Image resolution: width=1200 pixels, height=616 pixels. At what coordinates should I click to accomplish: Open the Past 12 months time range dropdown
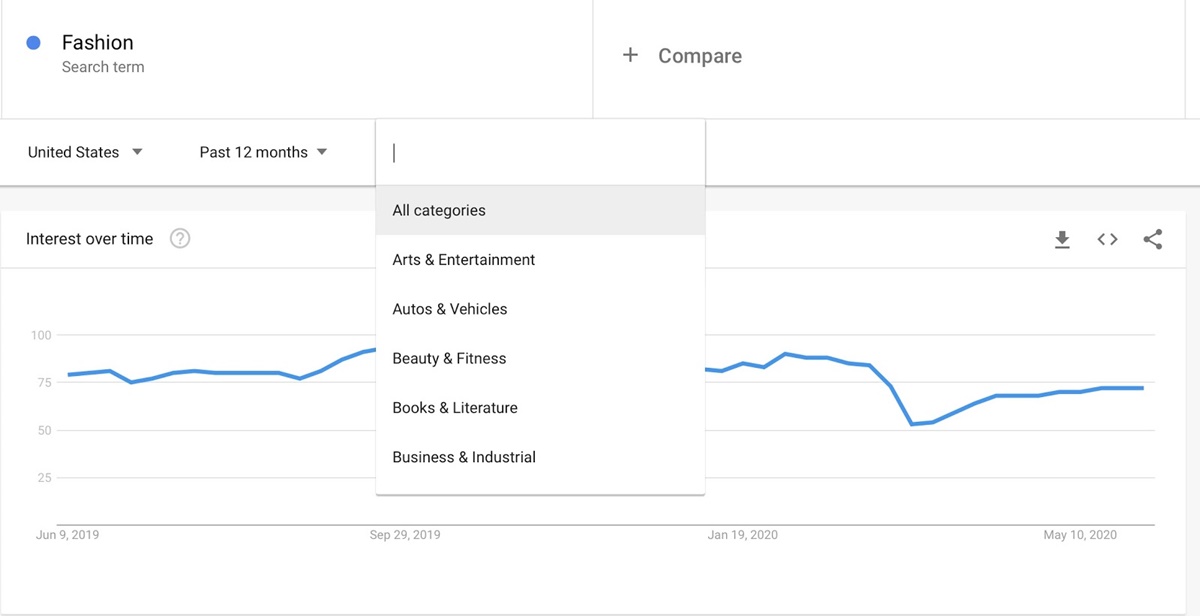tap(253, 152)
